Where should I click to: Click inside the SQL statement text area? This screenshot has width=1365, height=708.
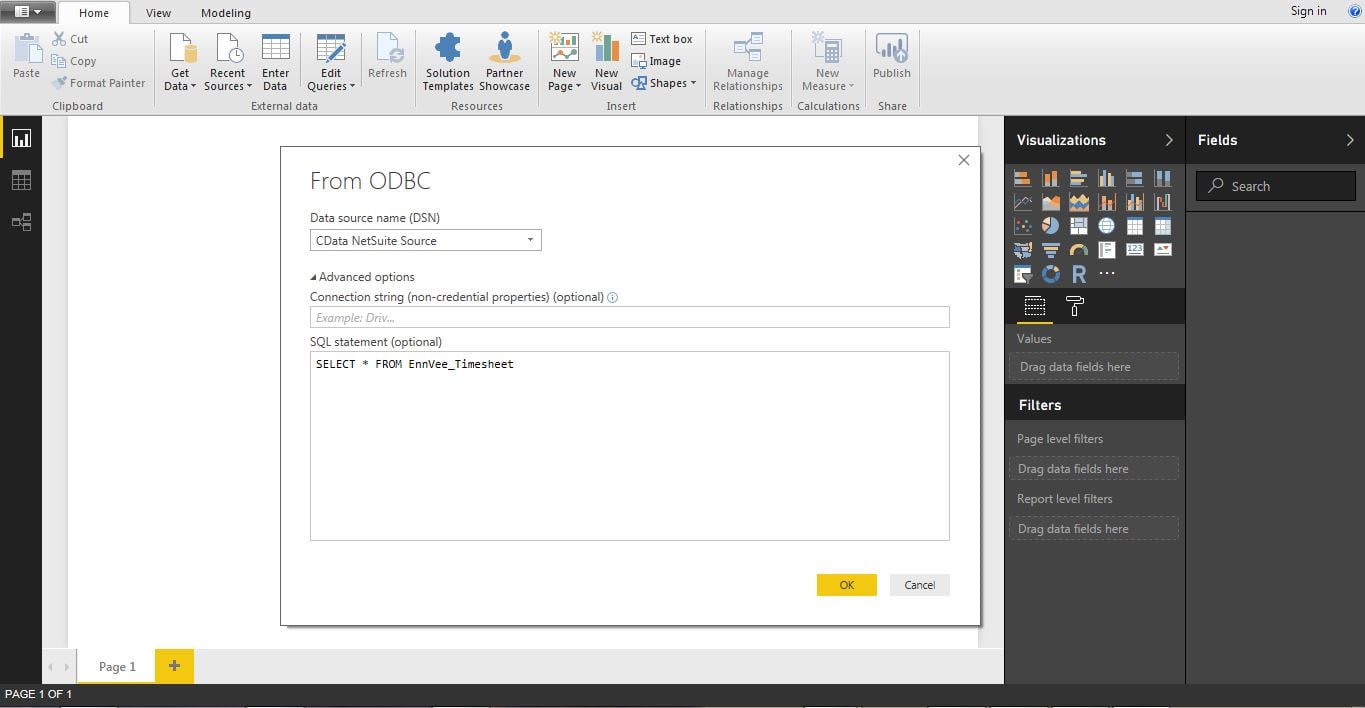[x=629, y=445]
